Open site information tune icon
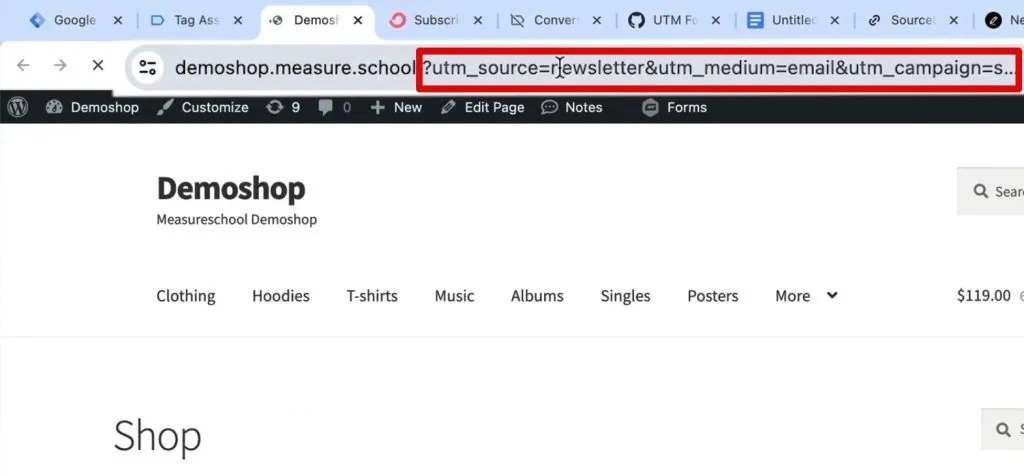The image size is (1024, 476). [148, 67]
